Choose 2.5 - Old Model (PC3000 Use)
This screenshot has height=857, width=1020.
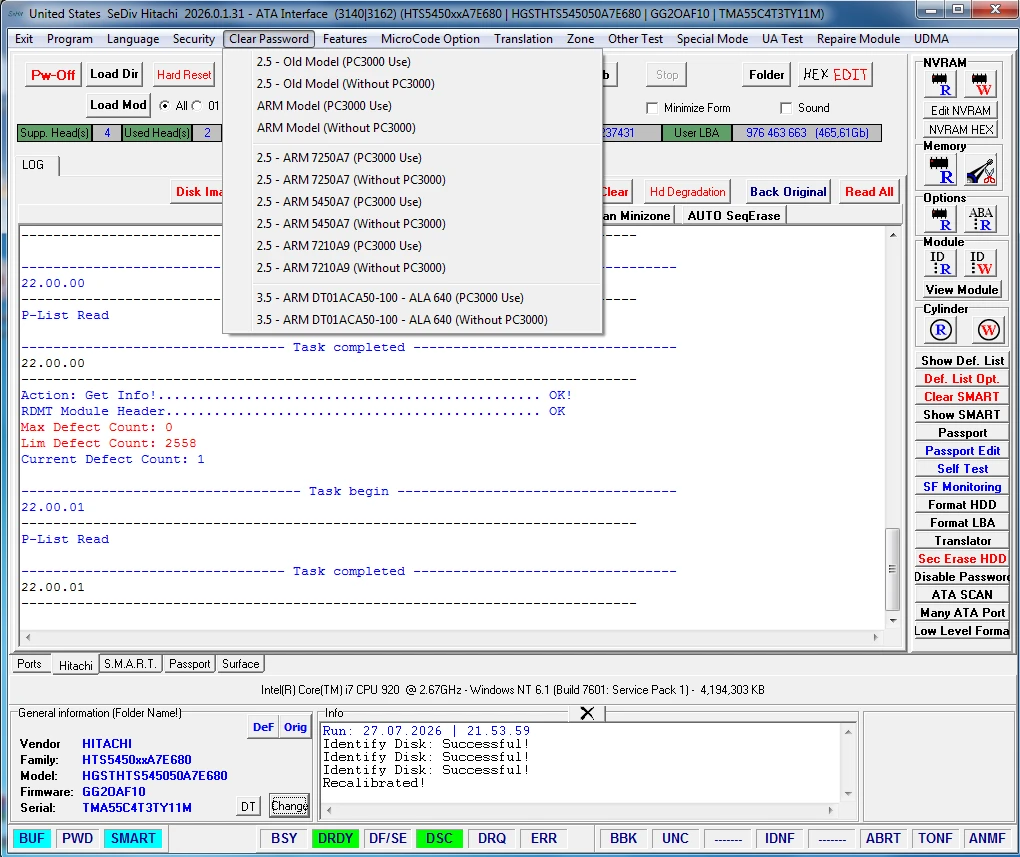pyautogui.click(x=412, y=62)
